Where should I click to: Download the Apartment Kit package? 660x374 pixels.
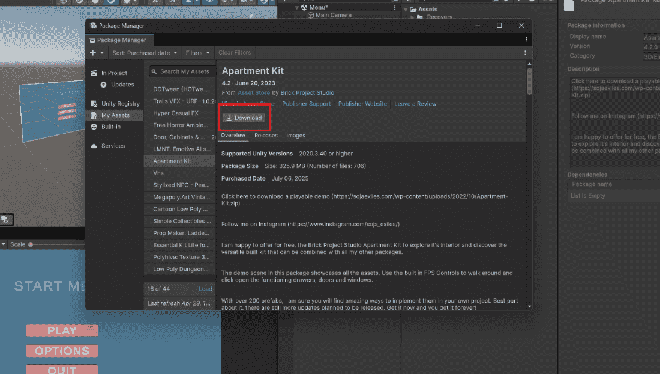[244, 118]
